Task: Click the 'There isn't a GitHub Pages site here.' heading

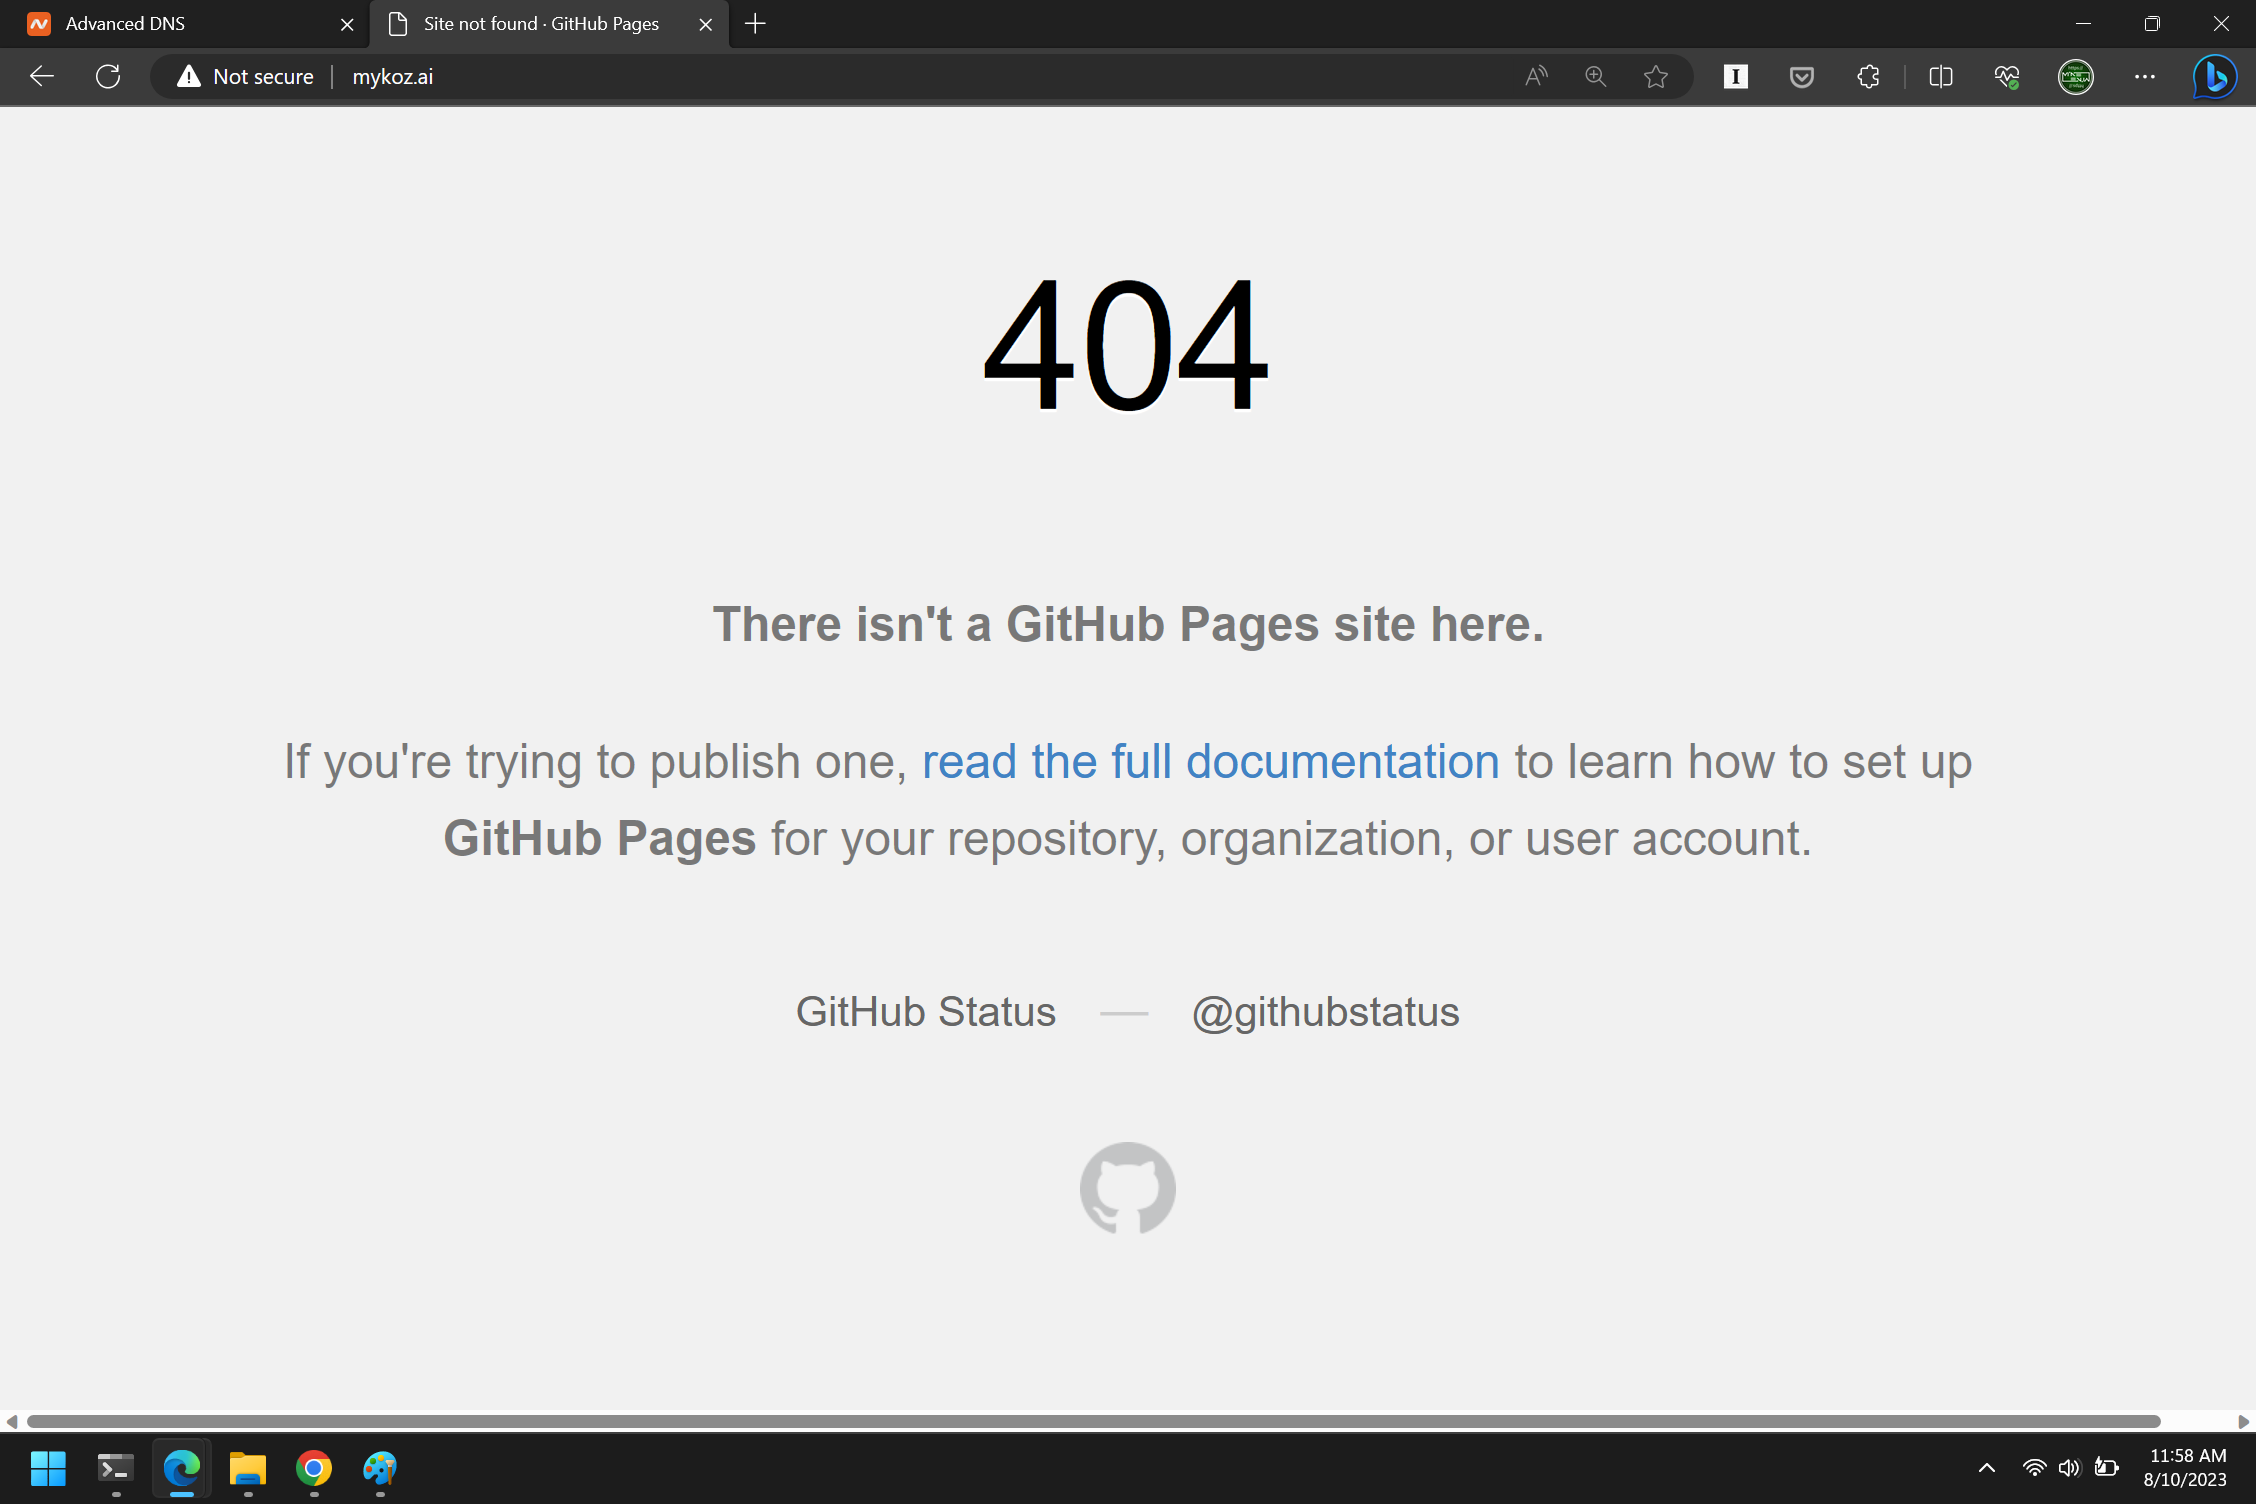Action: coord(1128,624)
